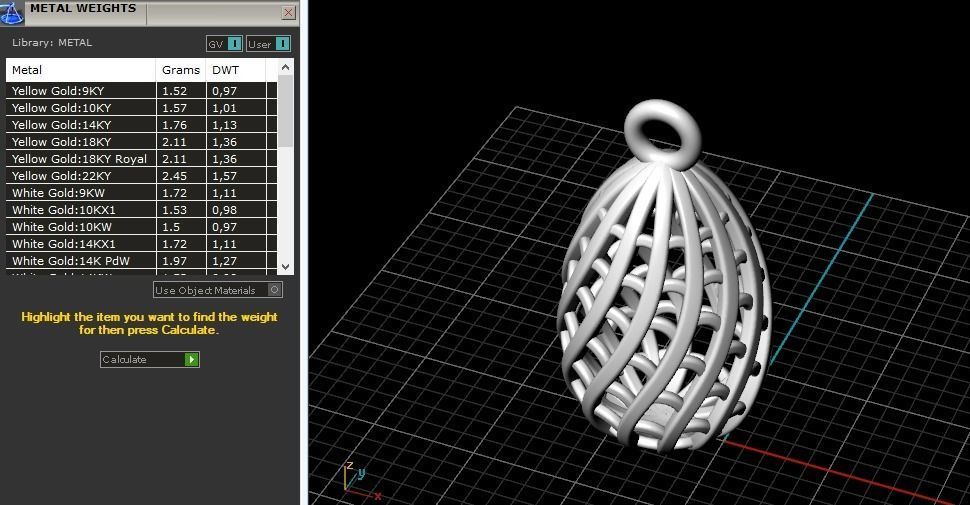Sort by the DWT column header
The height and width of the screenshot is (505, 970).
pos(236,70)
